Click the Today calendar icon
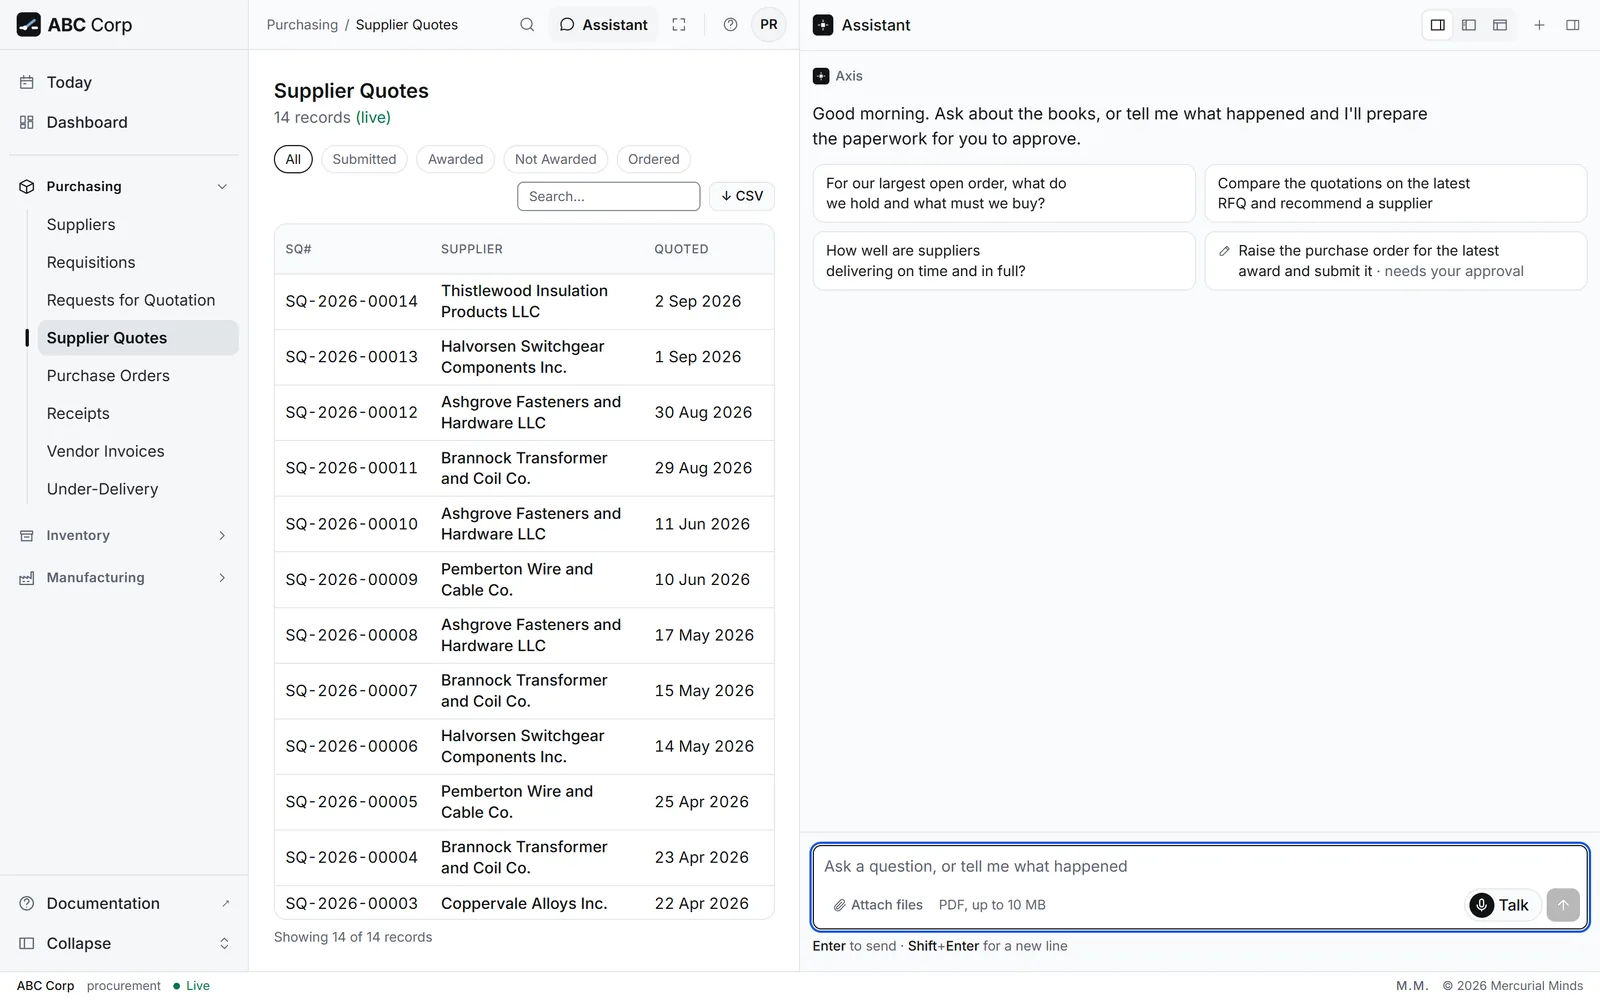 [27, 82]
